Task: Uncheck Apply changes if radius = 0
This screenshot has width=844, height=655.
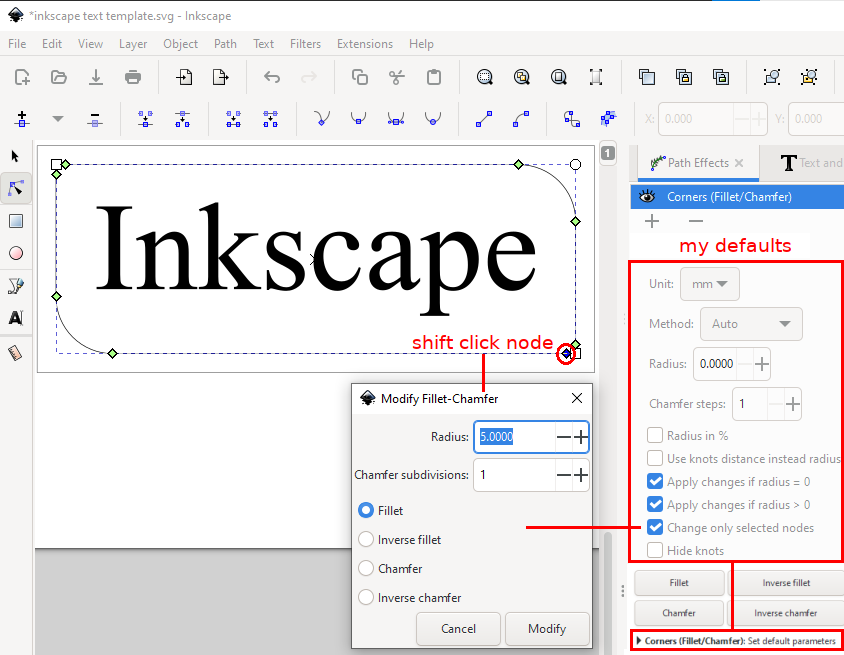Action: pyautogui.click(x=655, y=481)
